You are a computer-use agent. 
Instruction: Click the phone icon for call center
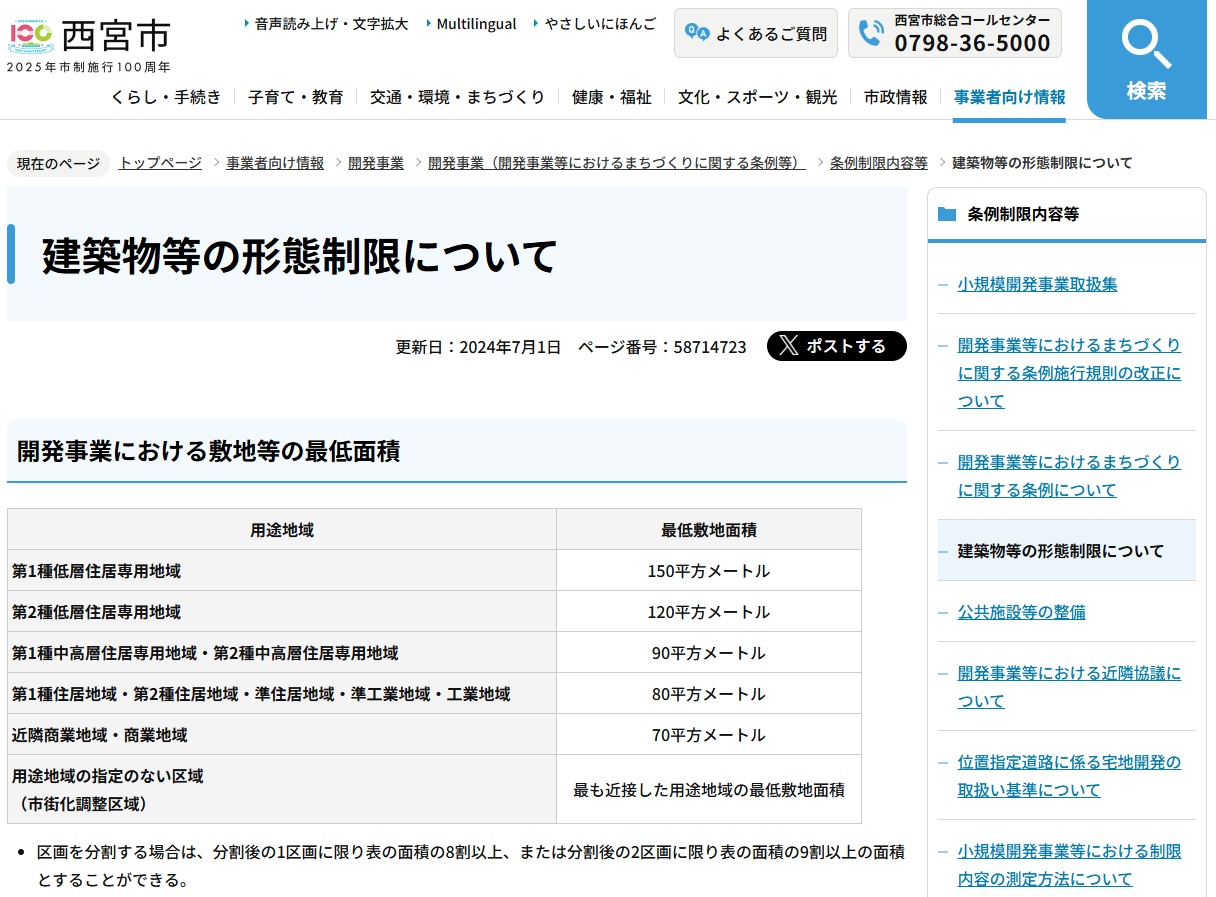[x=871, y=33]
